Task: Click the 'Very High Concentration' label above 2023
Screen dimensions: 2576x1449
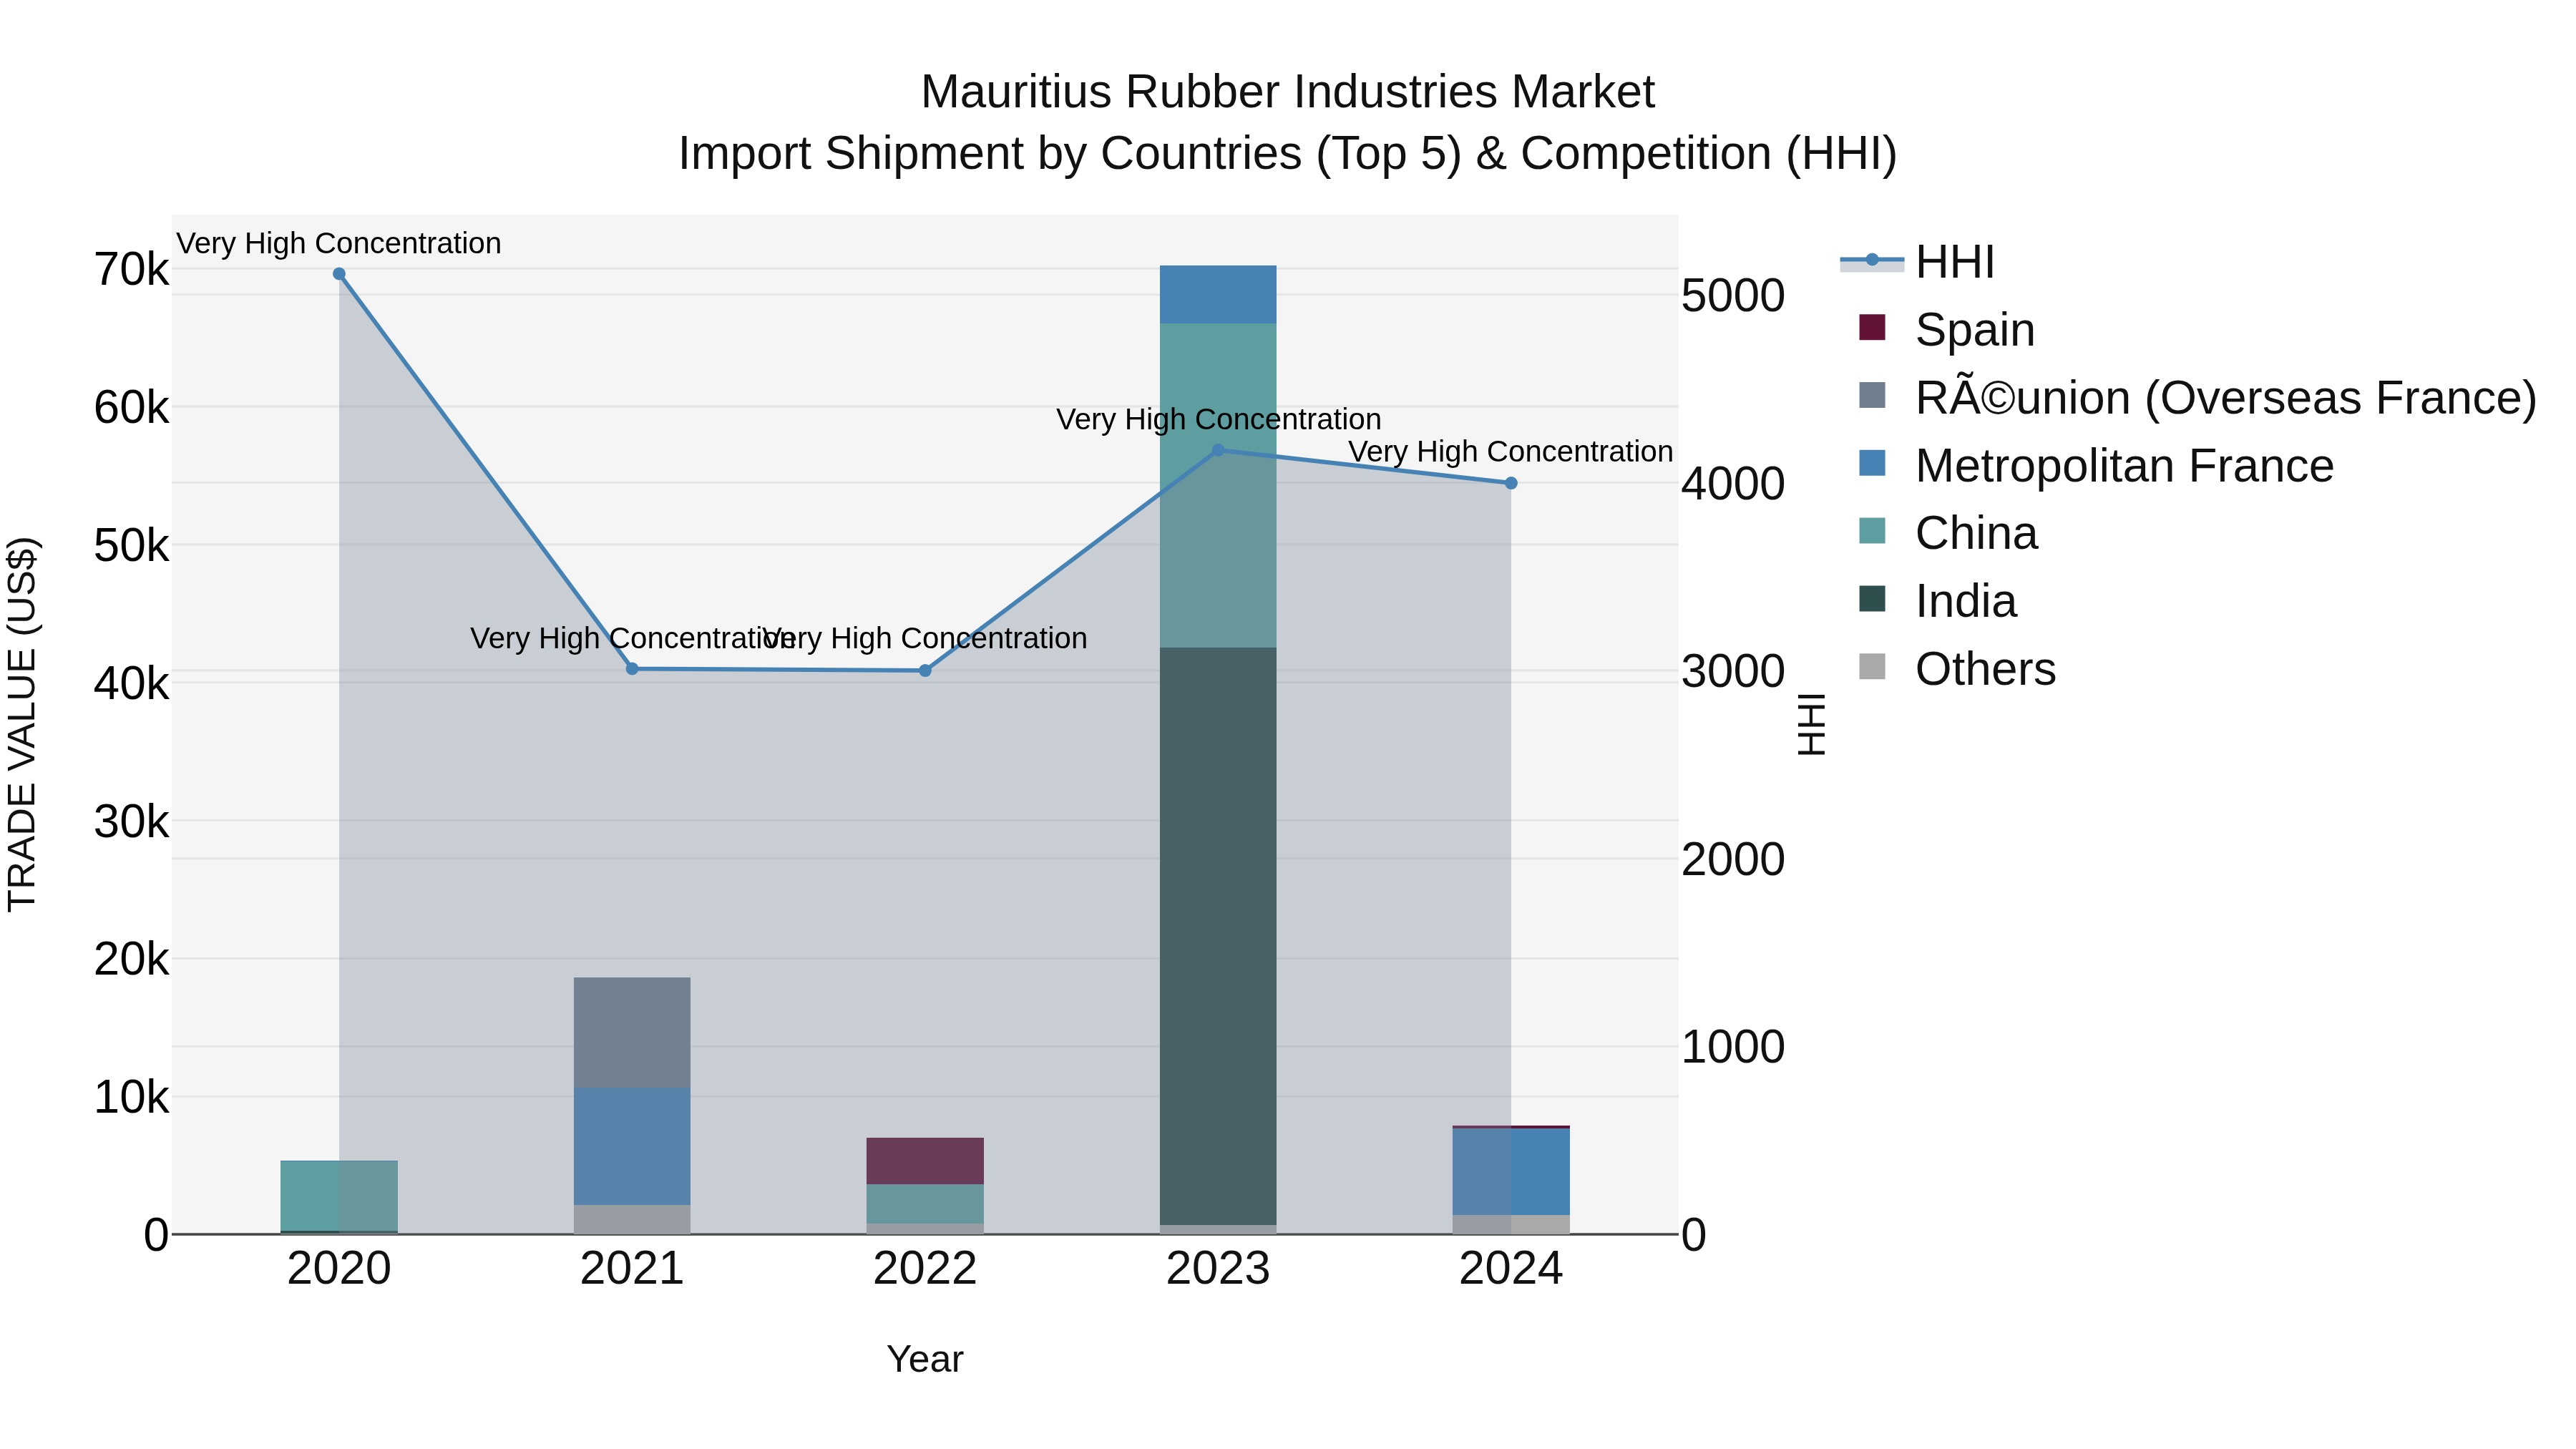Action: [x=1218, y=419]
